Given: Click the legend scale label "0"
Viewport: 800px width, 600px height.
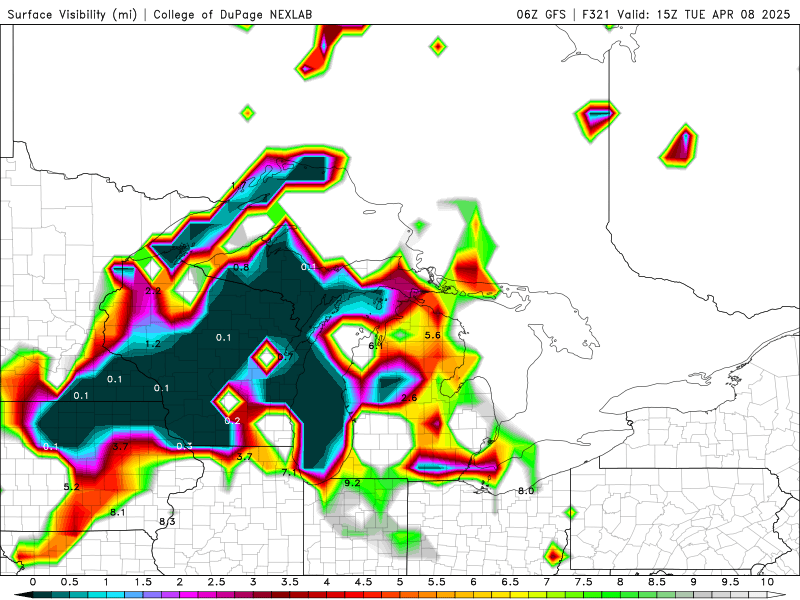Looking at the screenshot, I should point(33,582).
